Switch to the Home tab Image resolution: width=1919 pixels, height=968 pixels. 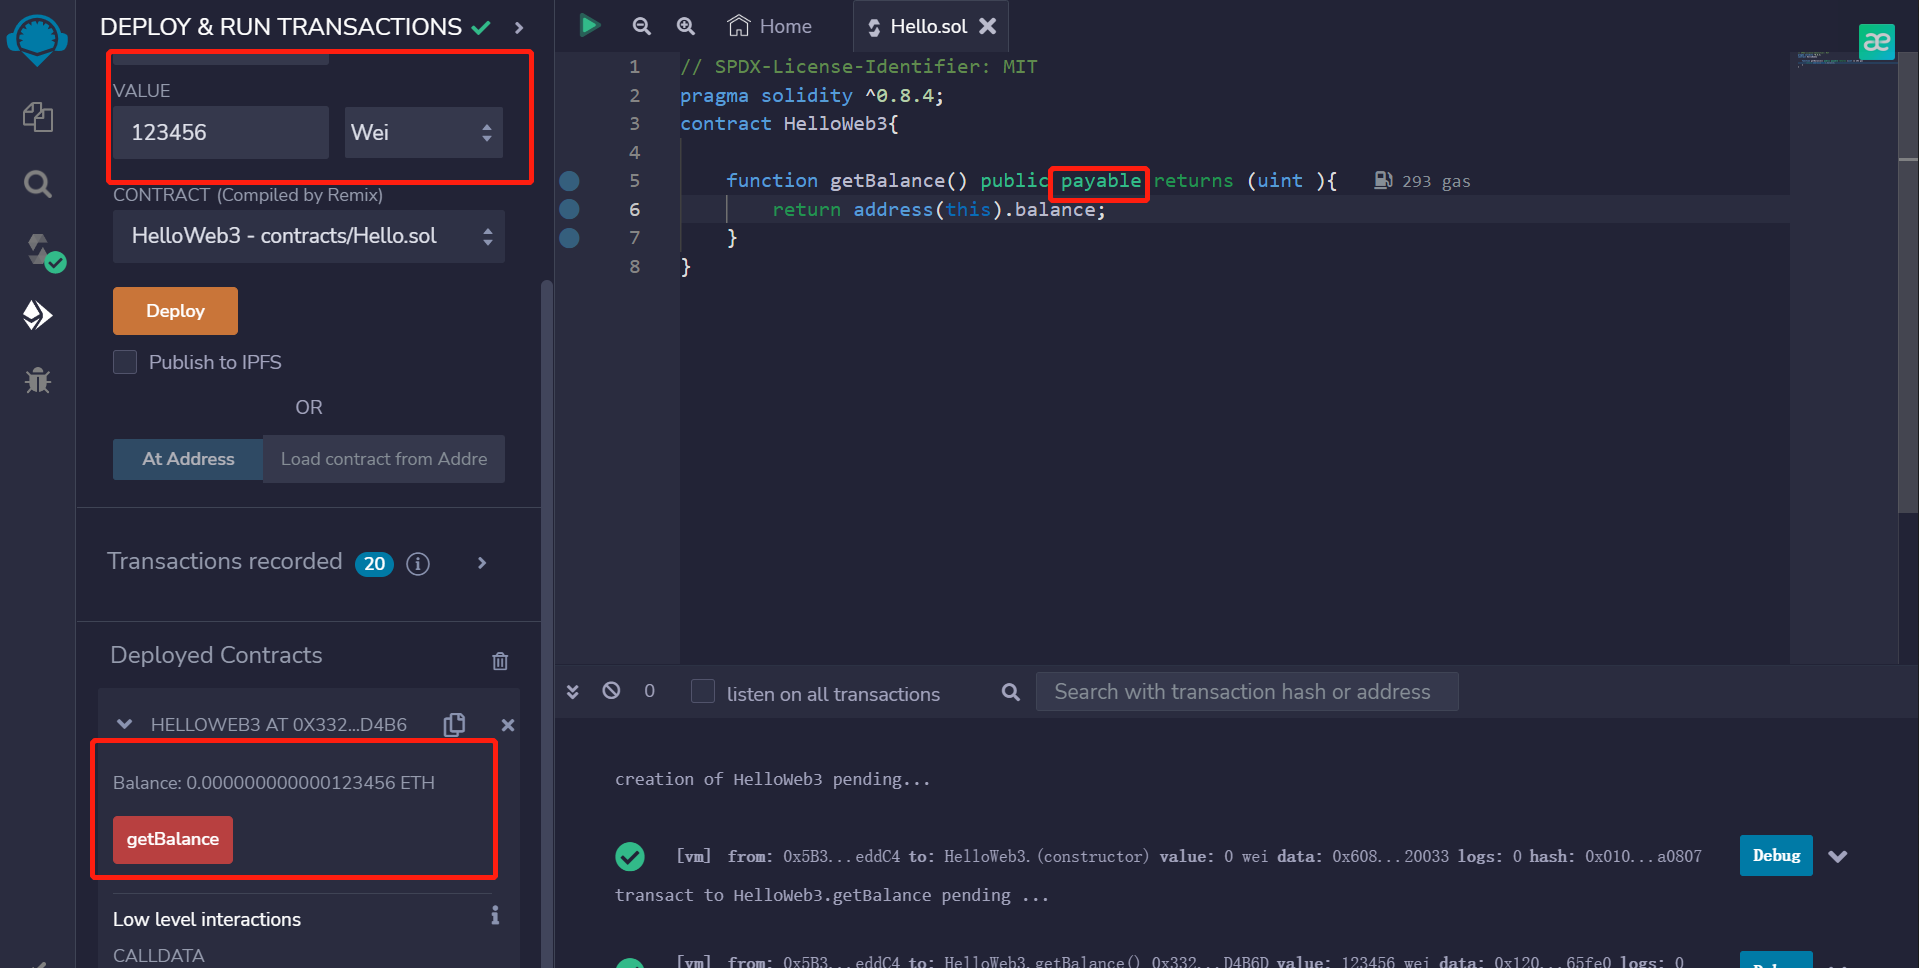click(770, 26)
